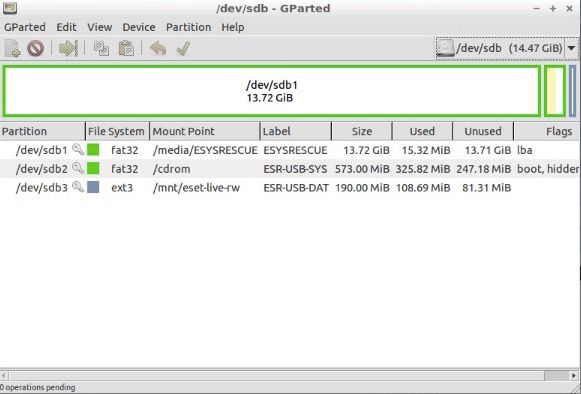Select the small yellow sdb2 graphical block
581x394 pixels.
555,91
